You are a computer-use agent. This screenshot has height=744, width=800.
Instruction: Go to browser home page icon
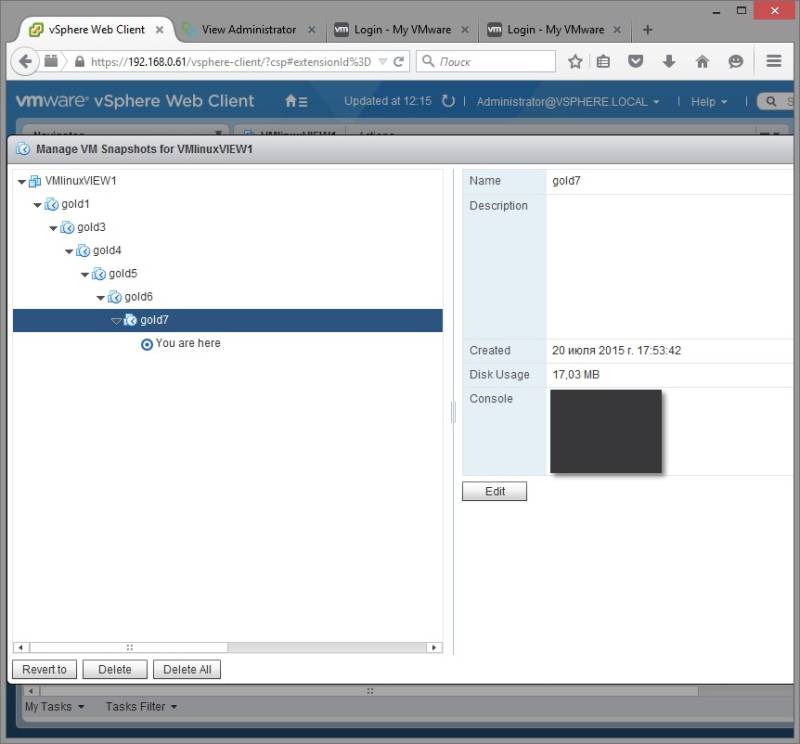pos(703,62)
